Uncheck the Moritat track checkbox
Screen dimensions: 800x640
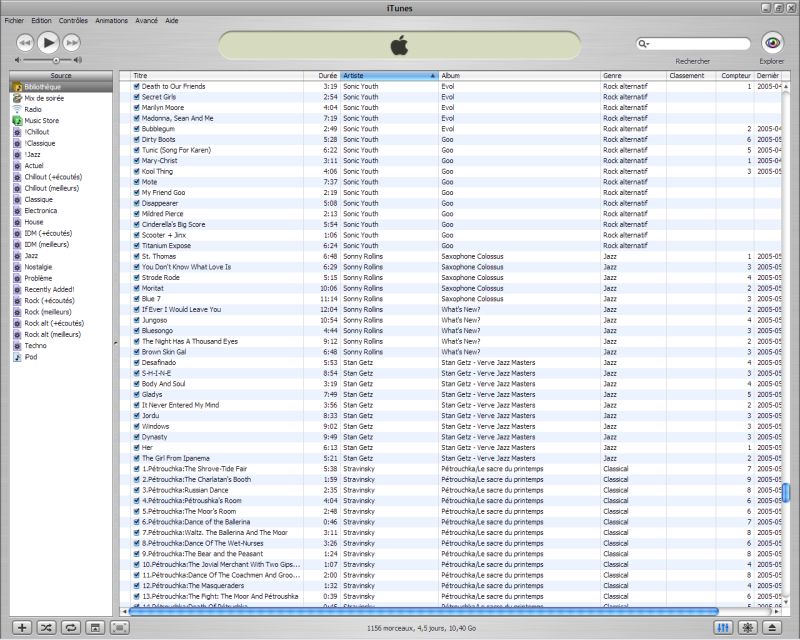[136, 288]
